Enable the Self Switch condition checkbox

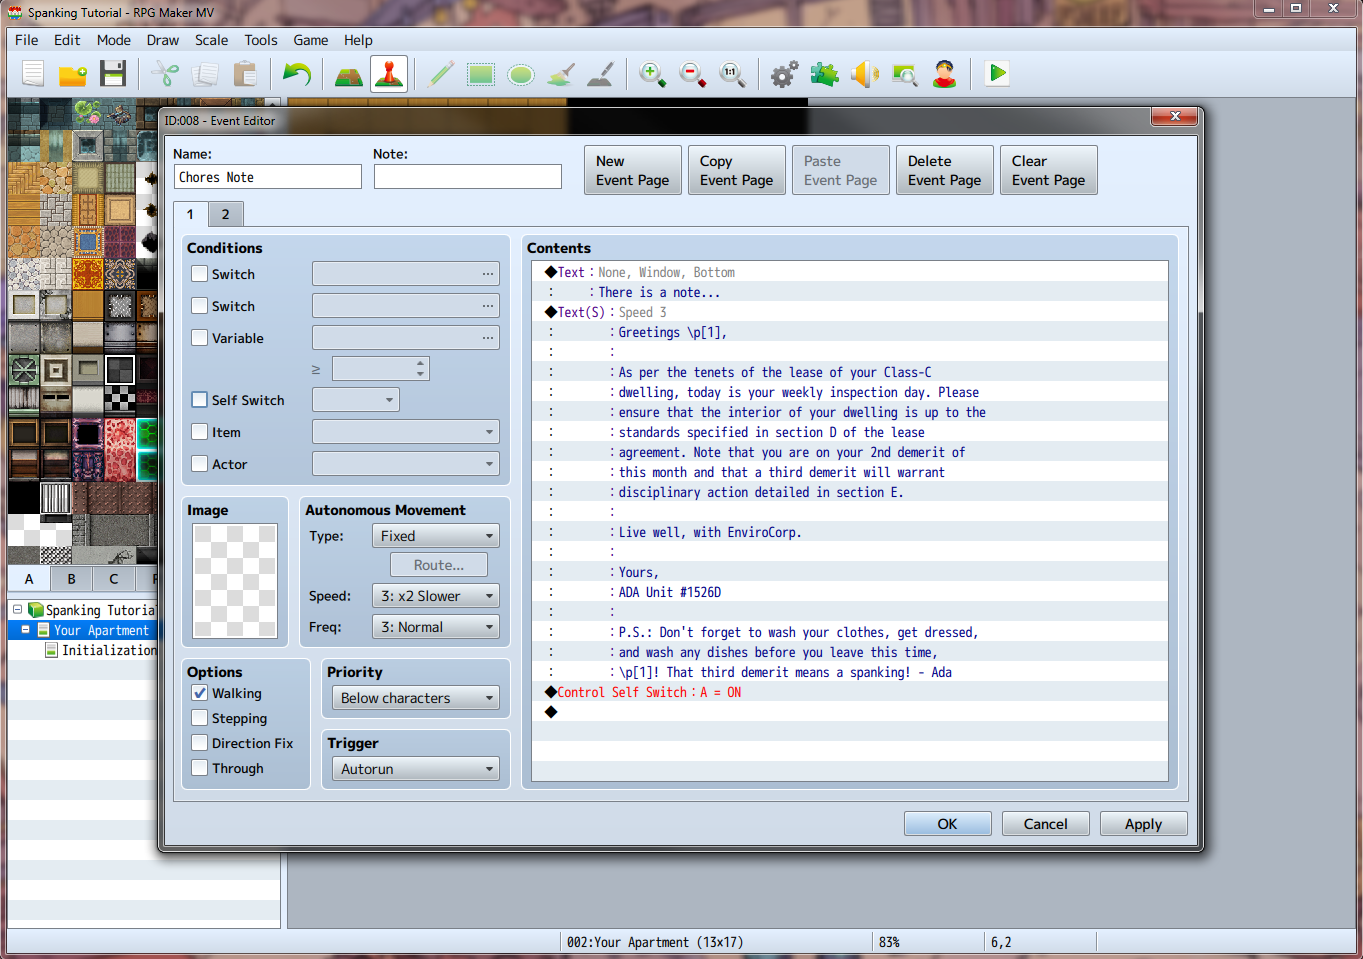(x=200, y=400)
